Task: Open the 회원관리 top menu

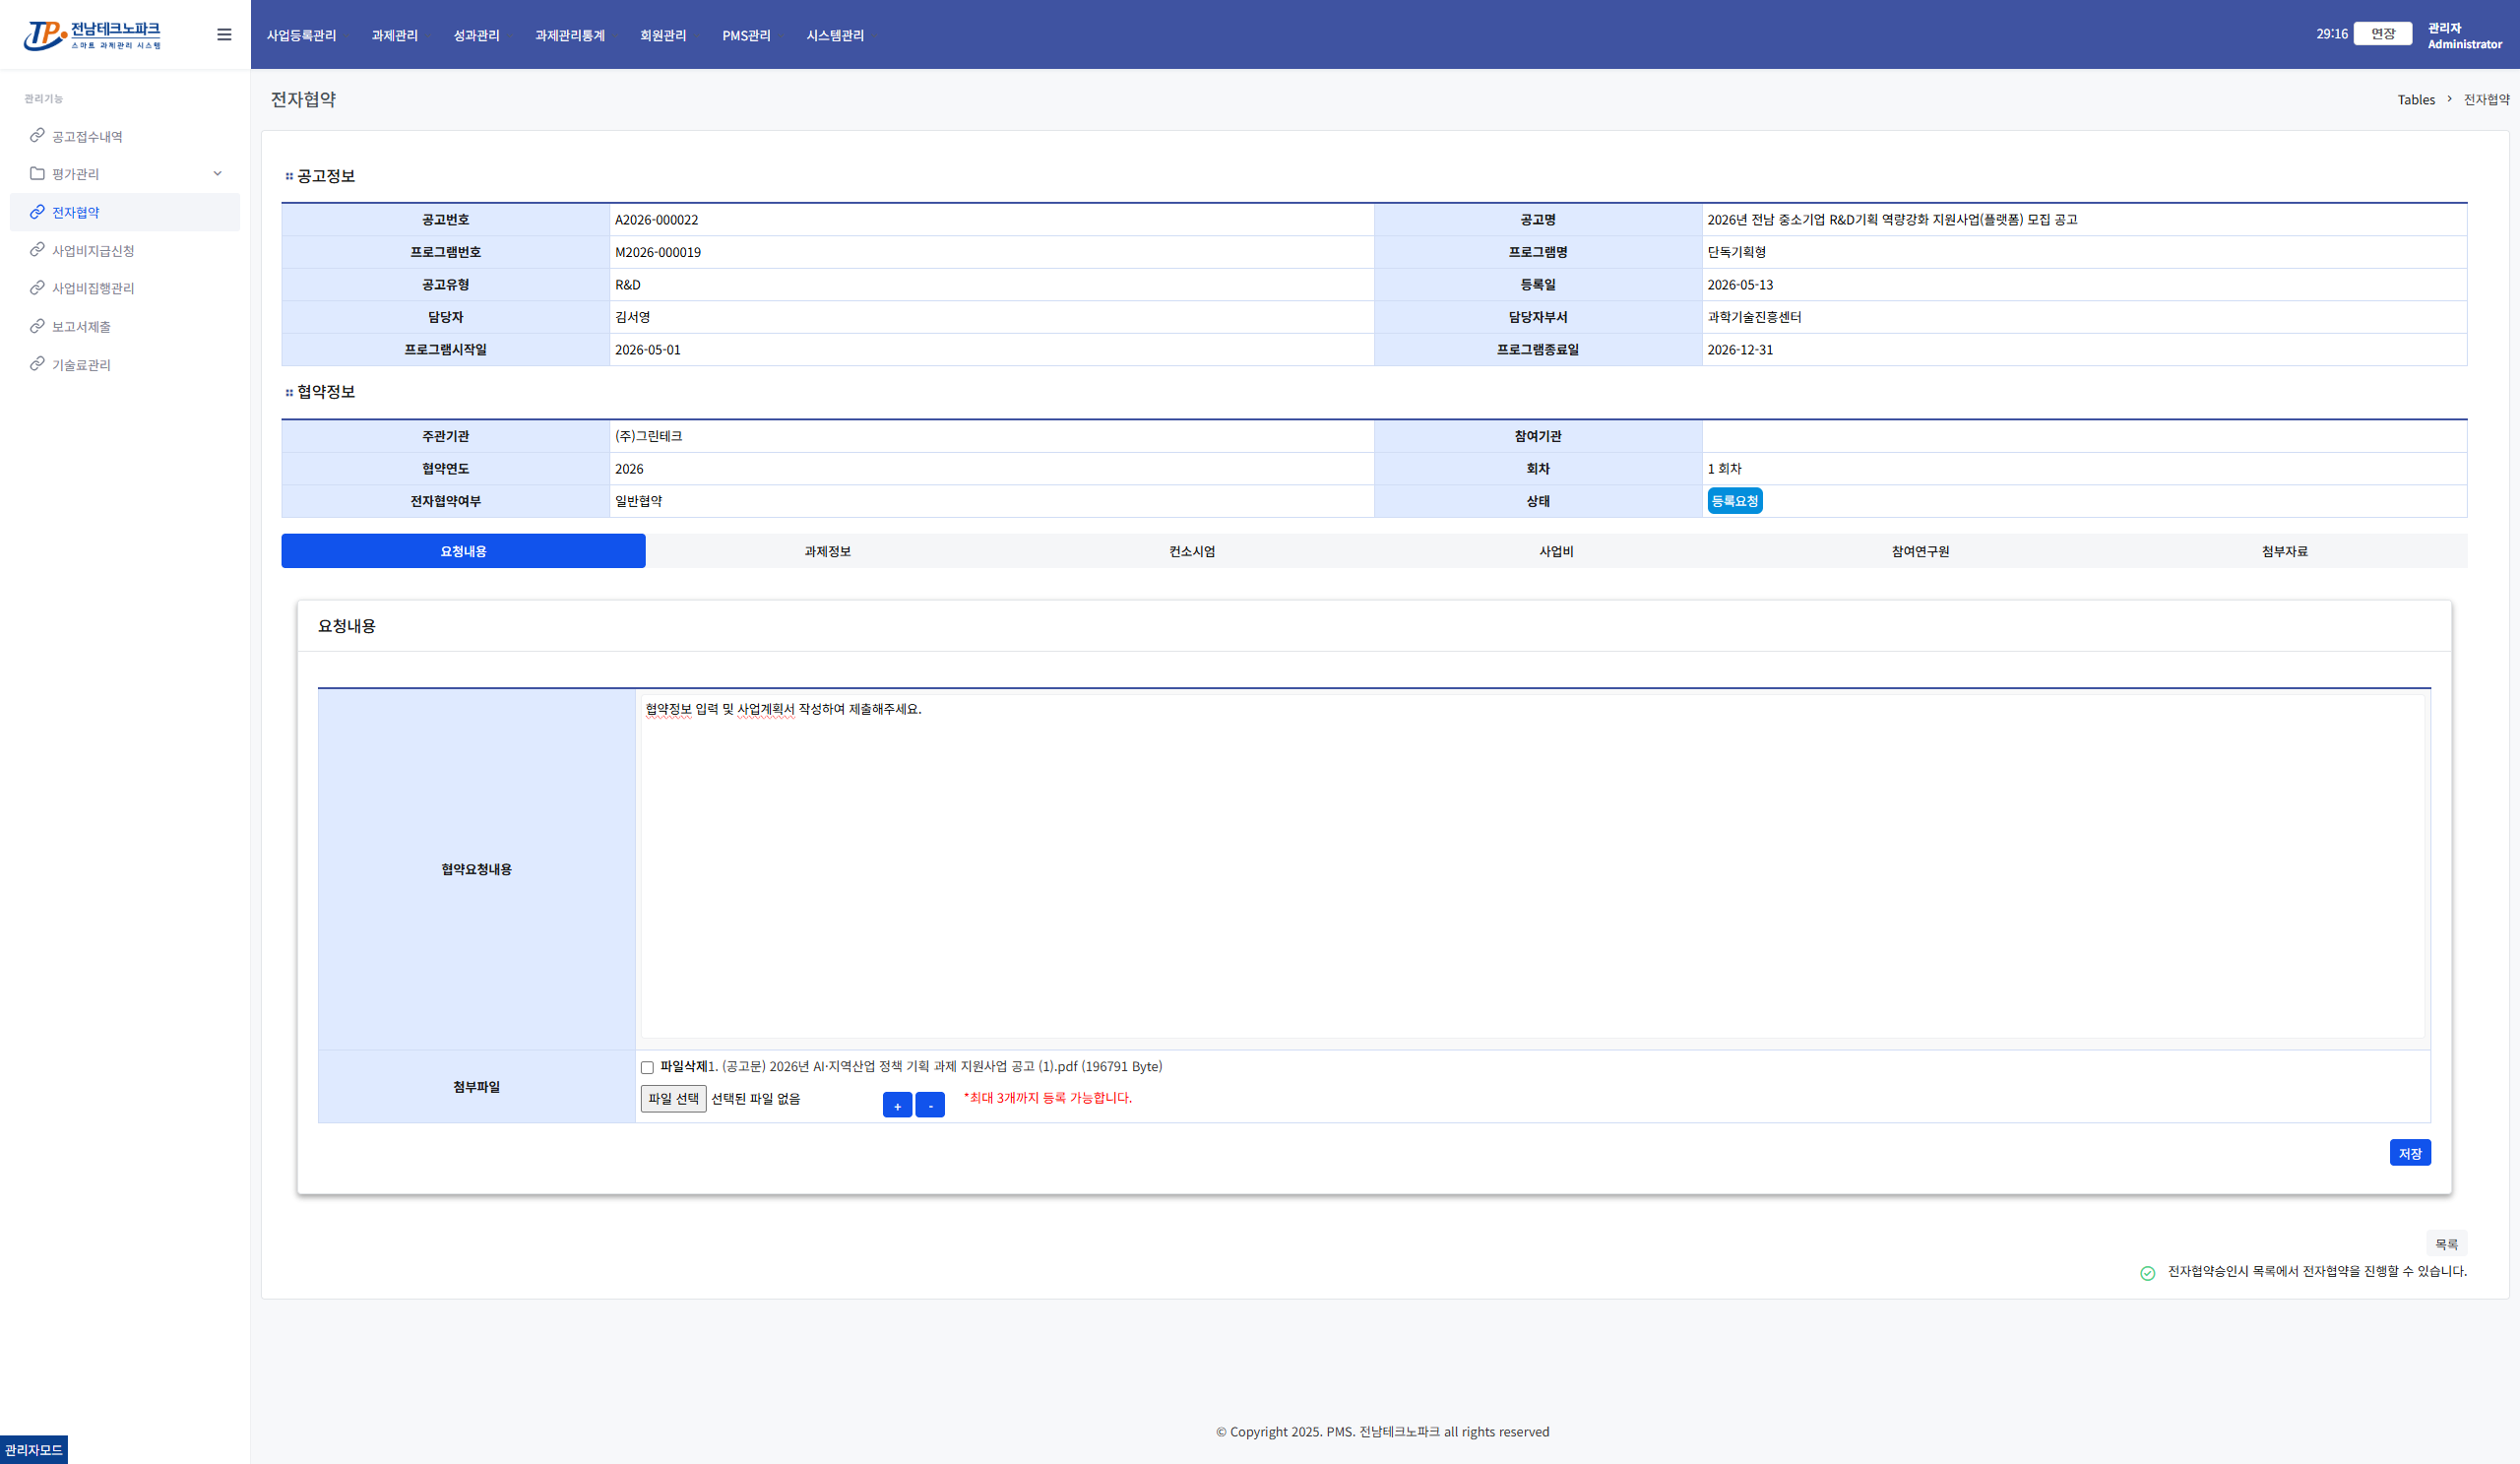Action: pos(663,35)
